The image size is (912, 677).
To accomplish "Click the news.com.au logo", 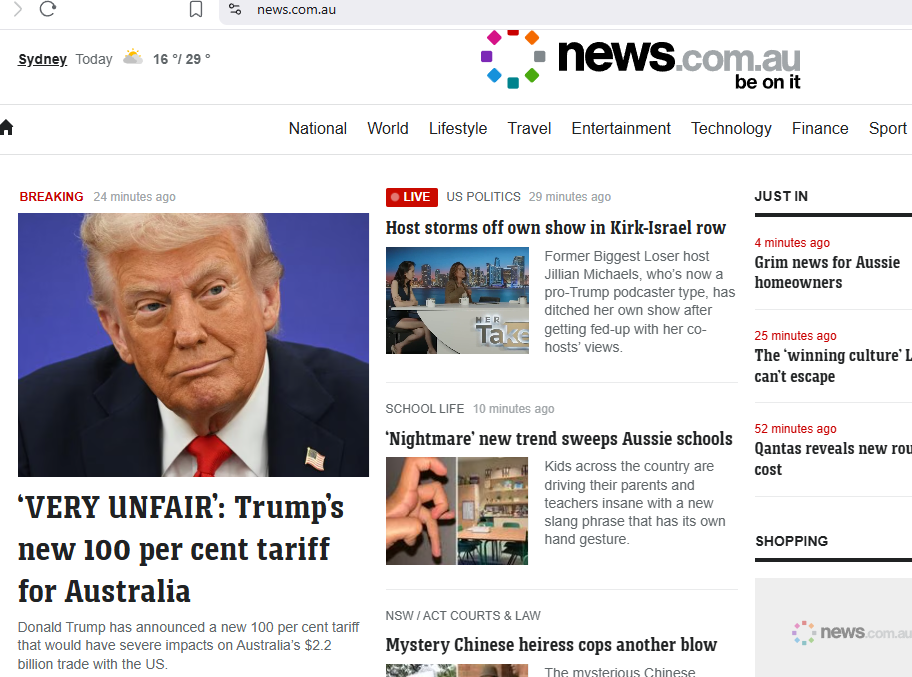I will (x=640, y=60).
